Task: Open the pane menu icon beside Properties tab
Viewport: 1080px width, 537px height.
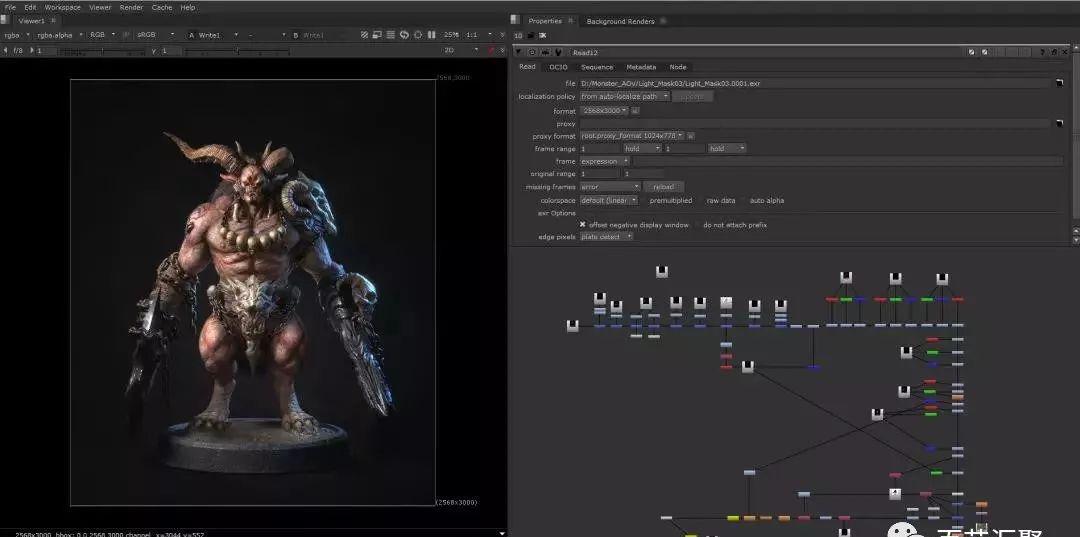Action: point(516,21)
